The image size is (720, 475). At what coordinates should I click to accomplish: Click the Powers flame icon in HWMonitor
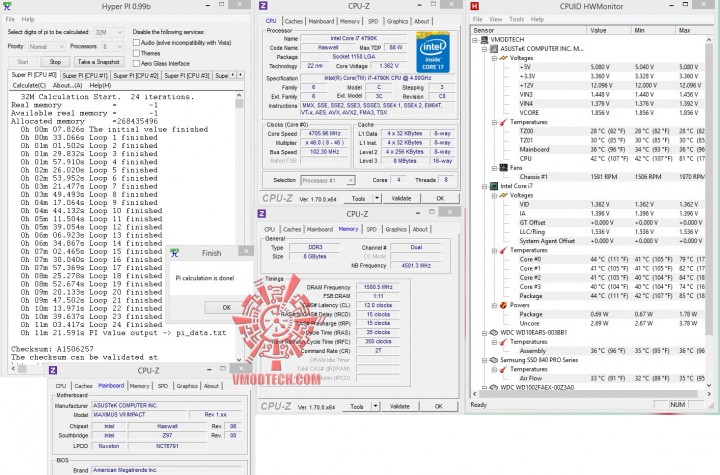503,305
